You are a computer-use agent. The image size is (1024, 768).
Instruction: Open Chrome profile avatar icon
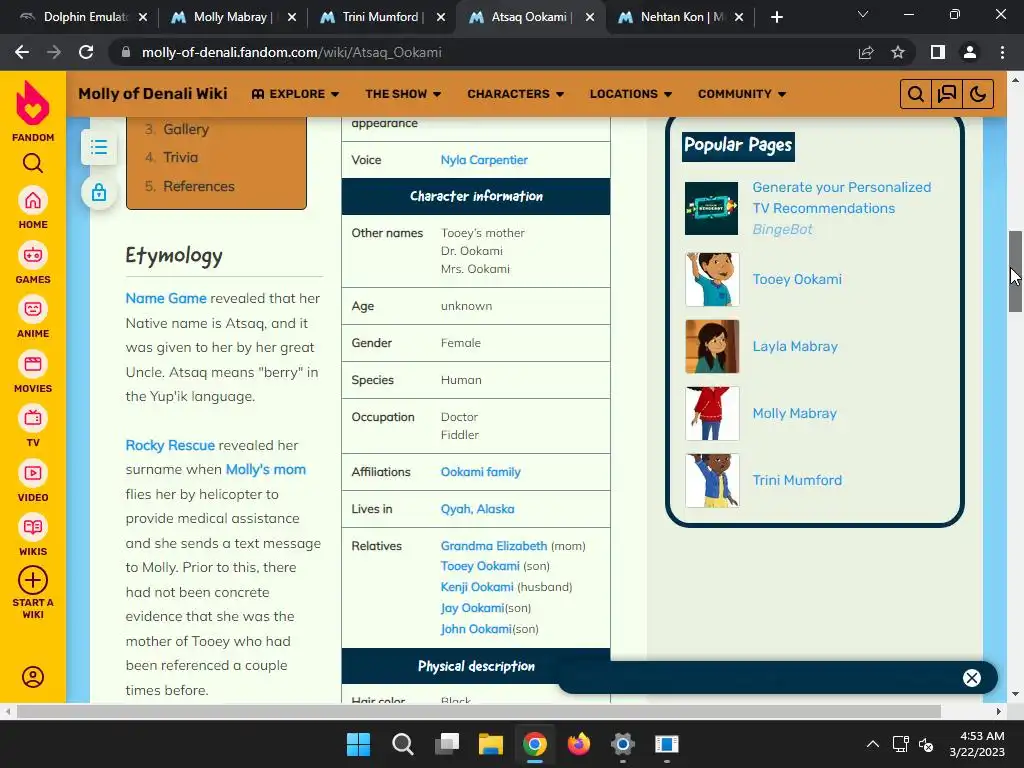(970, 52)
